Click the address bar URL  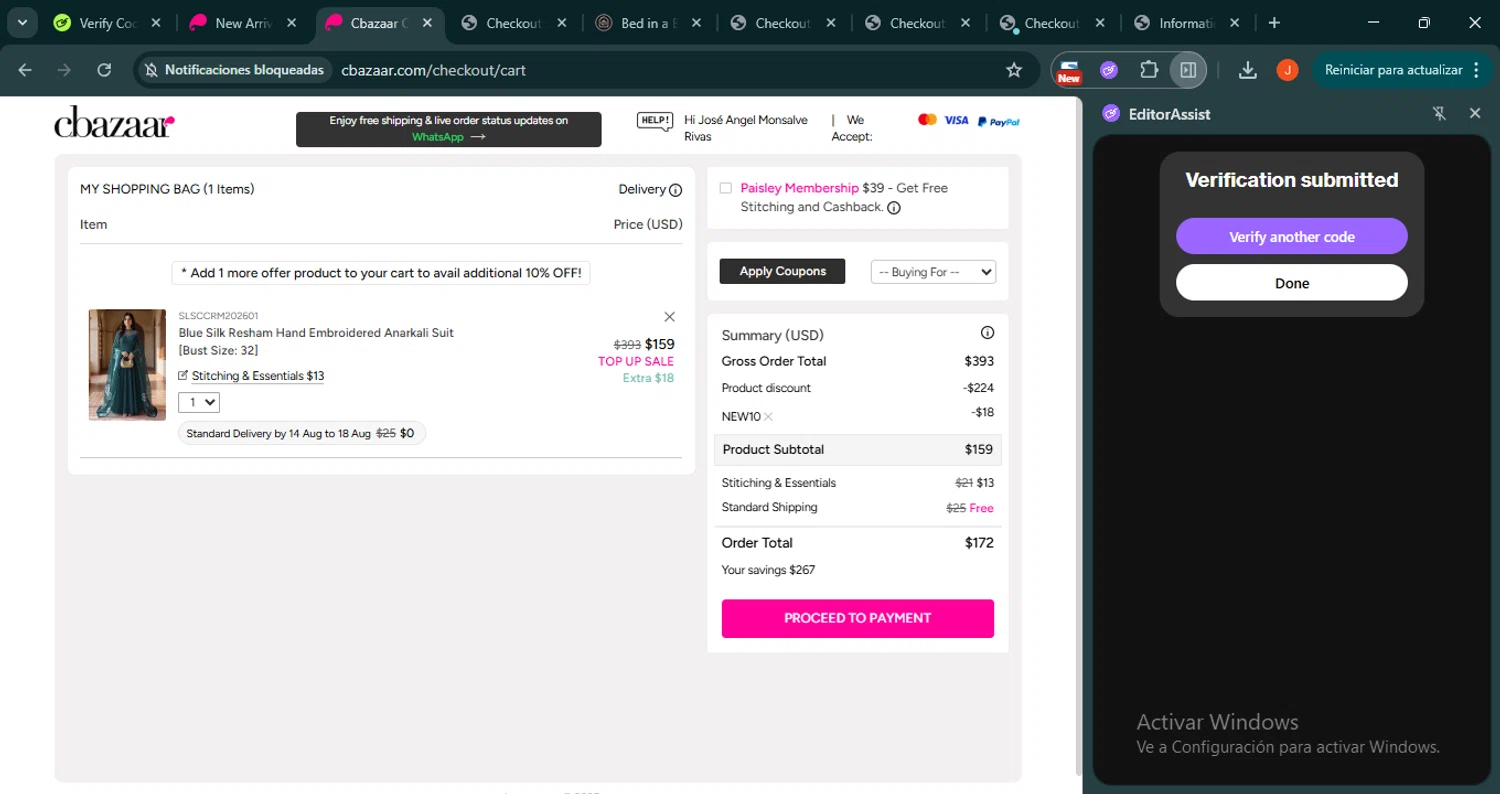click(433, 70)
